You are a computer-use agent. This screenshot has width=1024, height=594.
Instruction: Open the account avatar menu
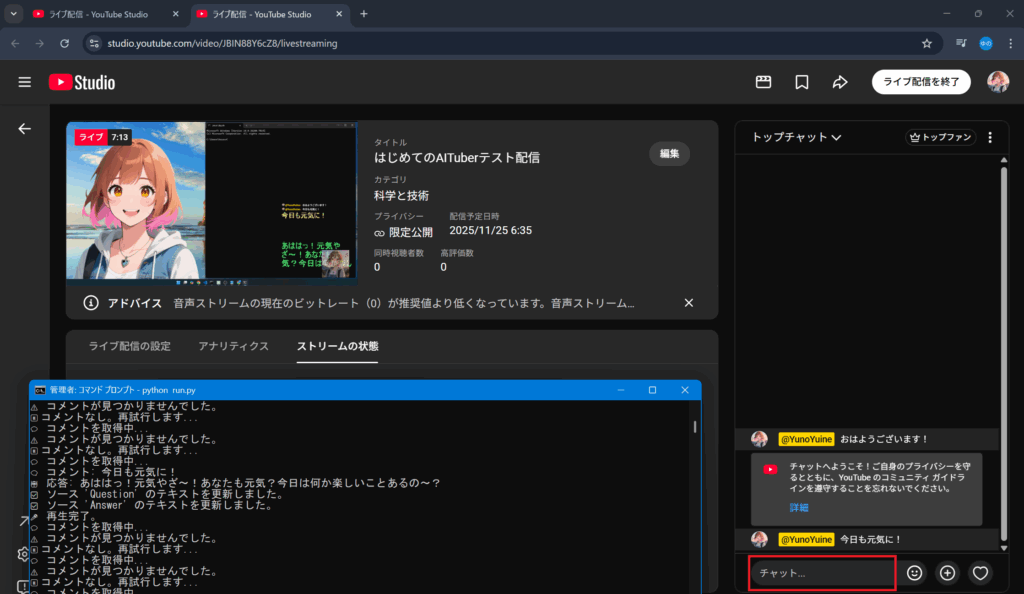tap(997, 82)
